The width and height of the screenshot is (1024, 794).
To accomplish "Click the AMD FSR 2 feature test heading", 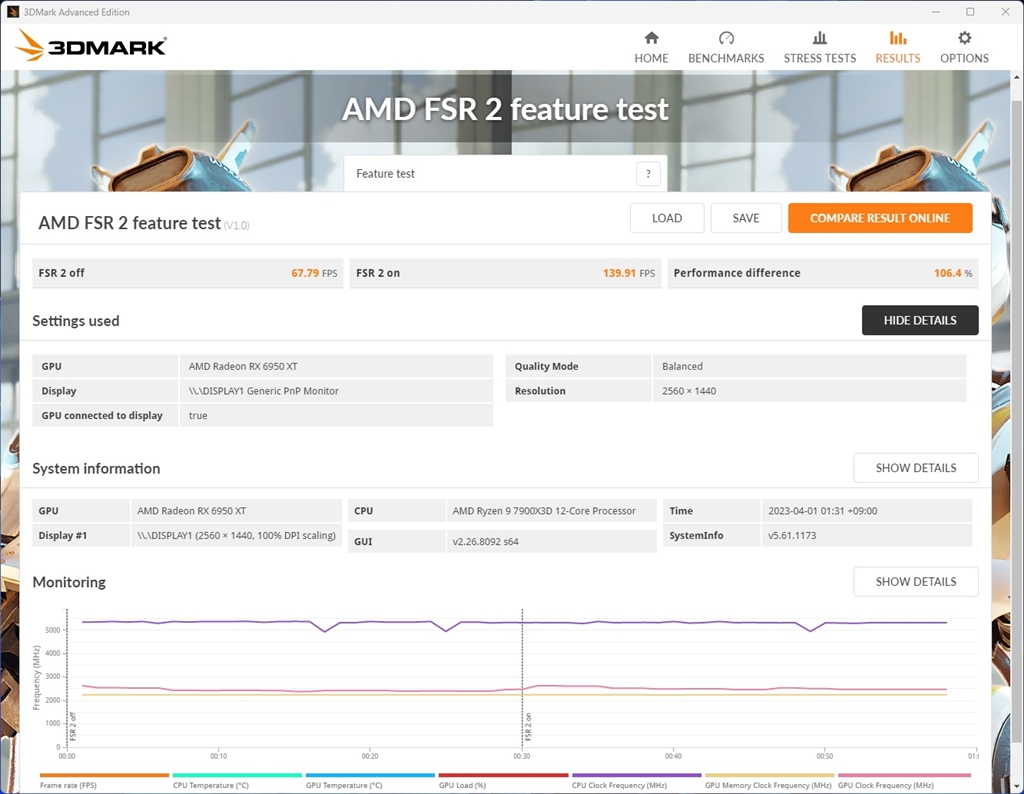I will click(129, 223).
